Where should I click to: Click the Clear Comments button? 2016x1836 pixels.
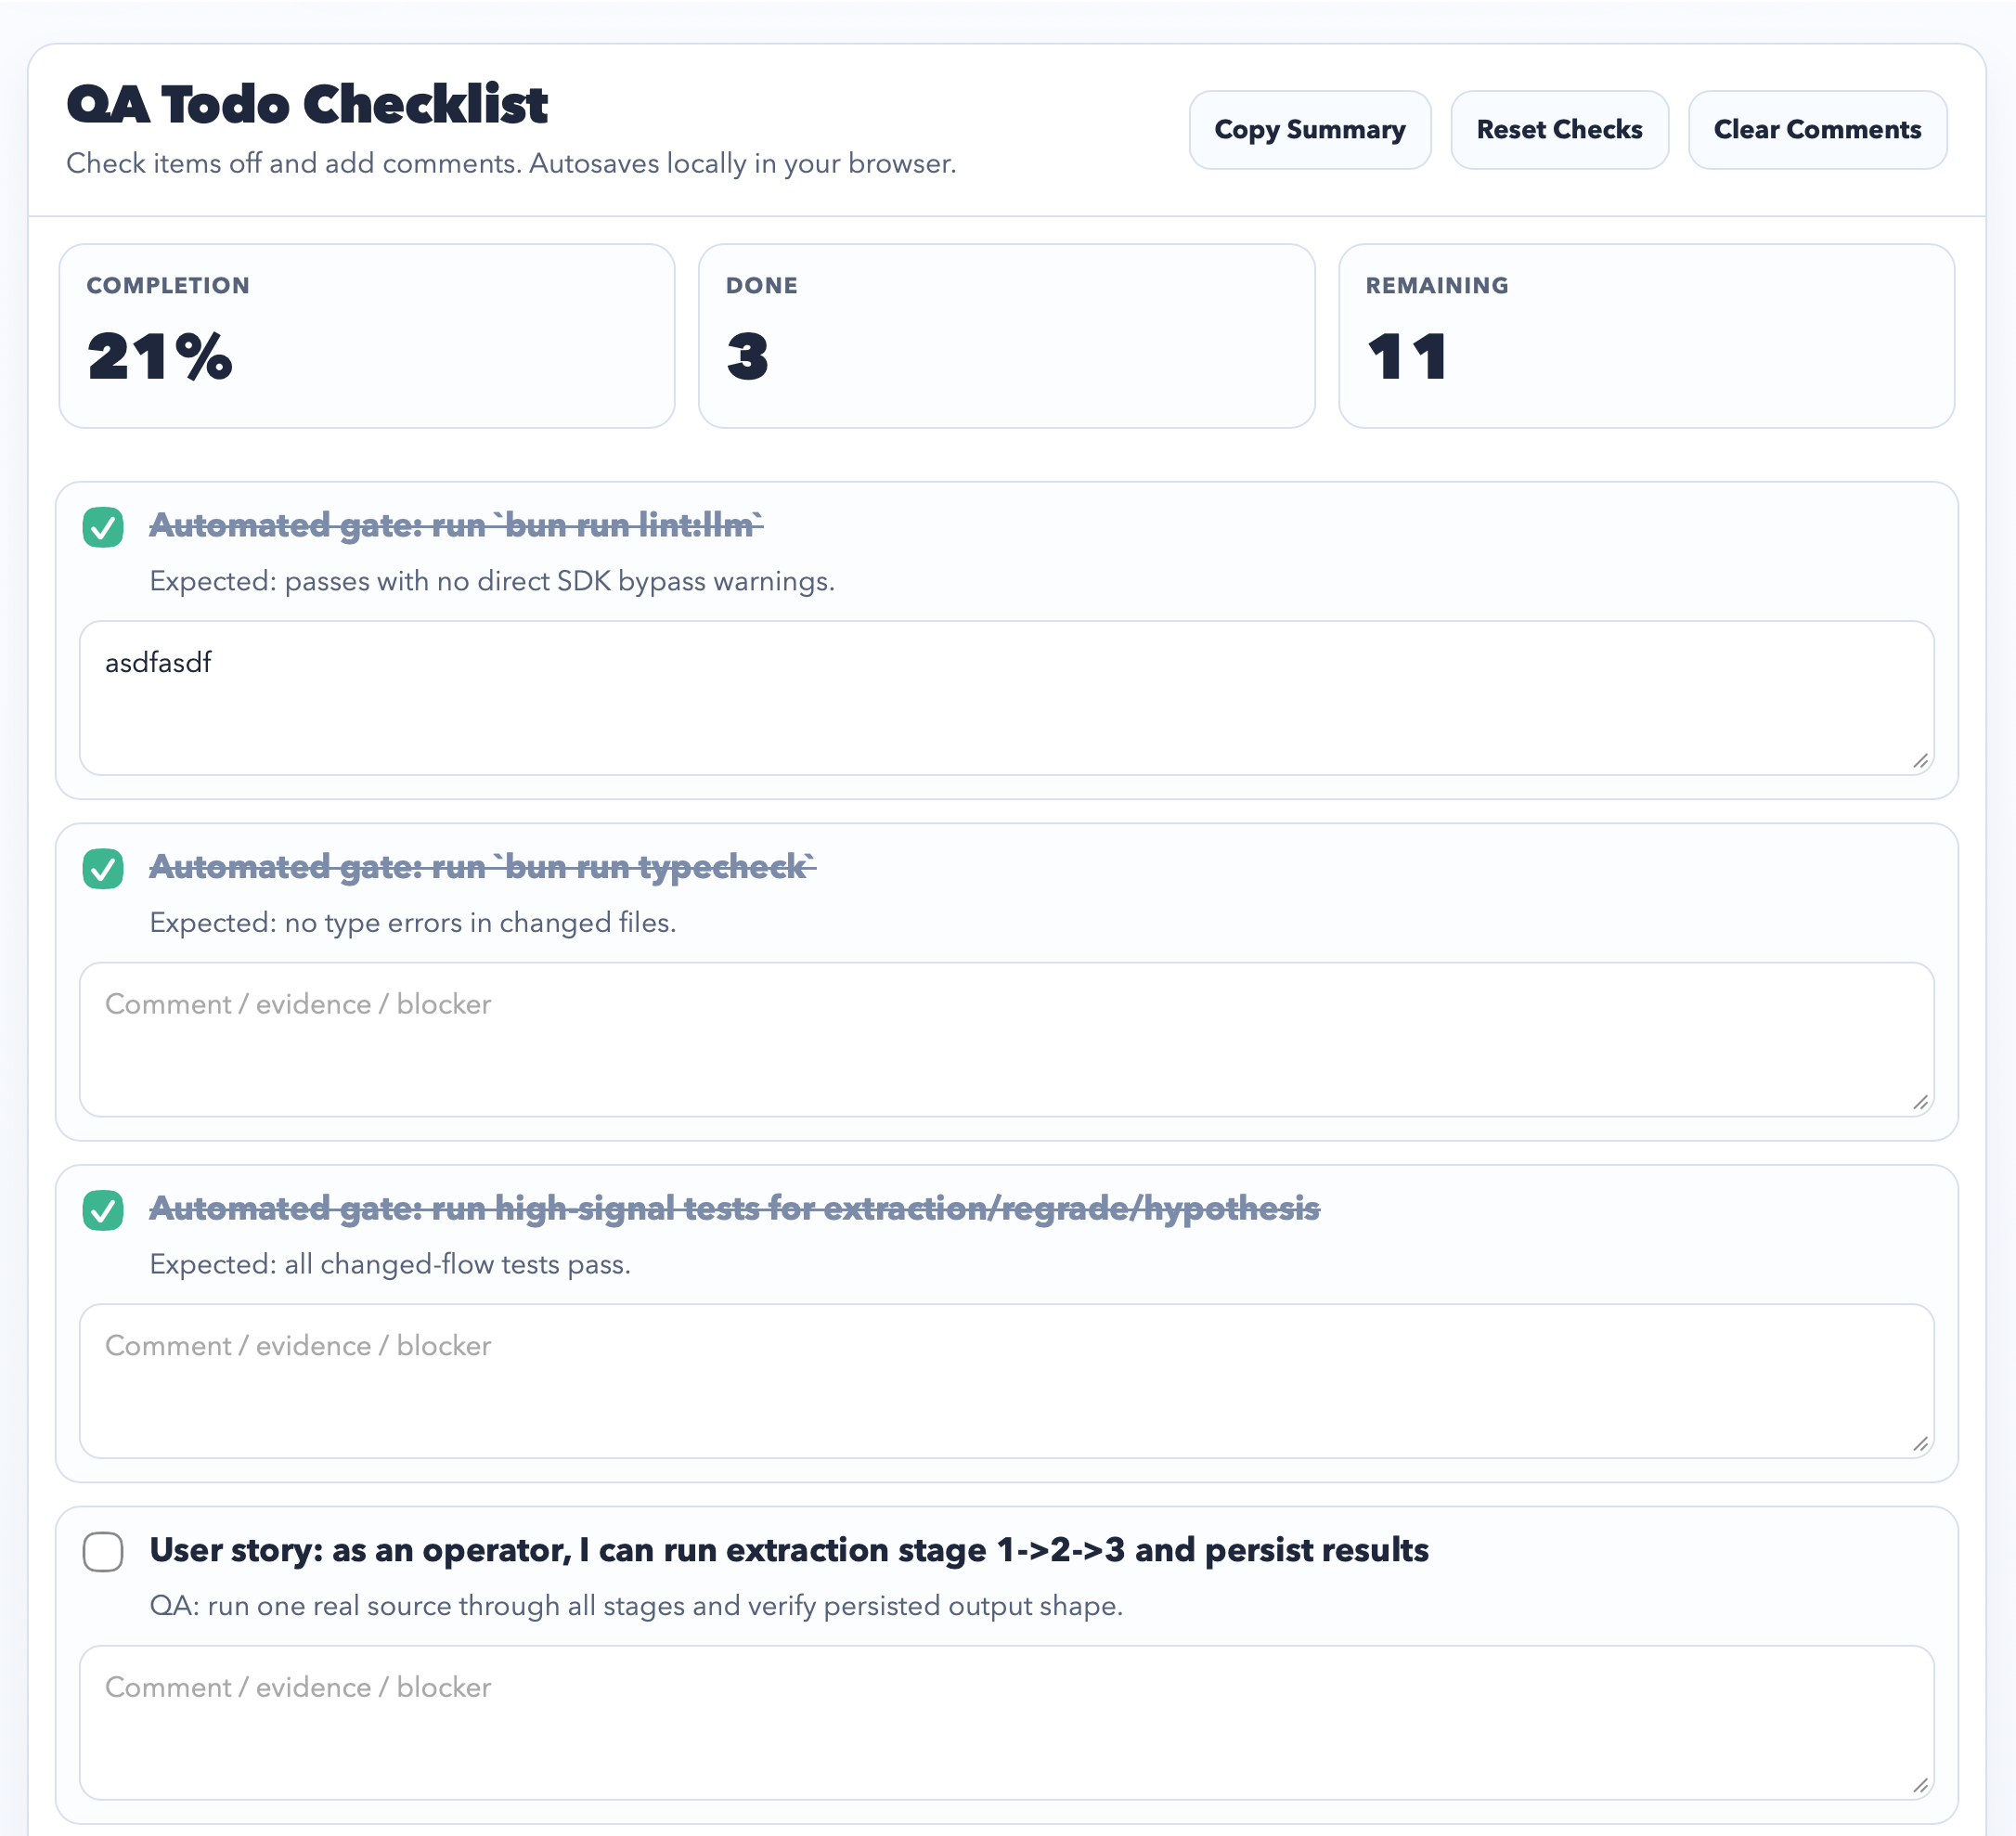1816,130
